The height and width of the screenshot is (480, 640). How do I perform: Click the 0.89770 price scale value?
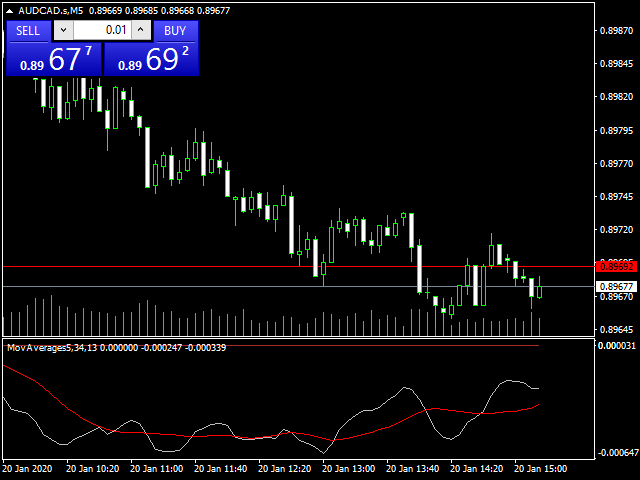point(616,164)
